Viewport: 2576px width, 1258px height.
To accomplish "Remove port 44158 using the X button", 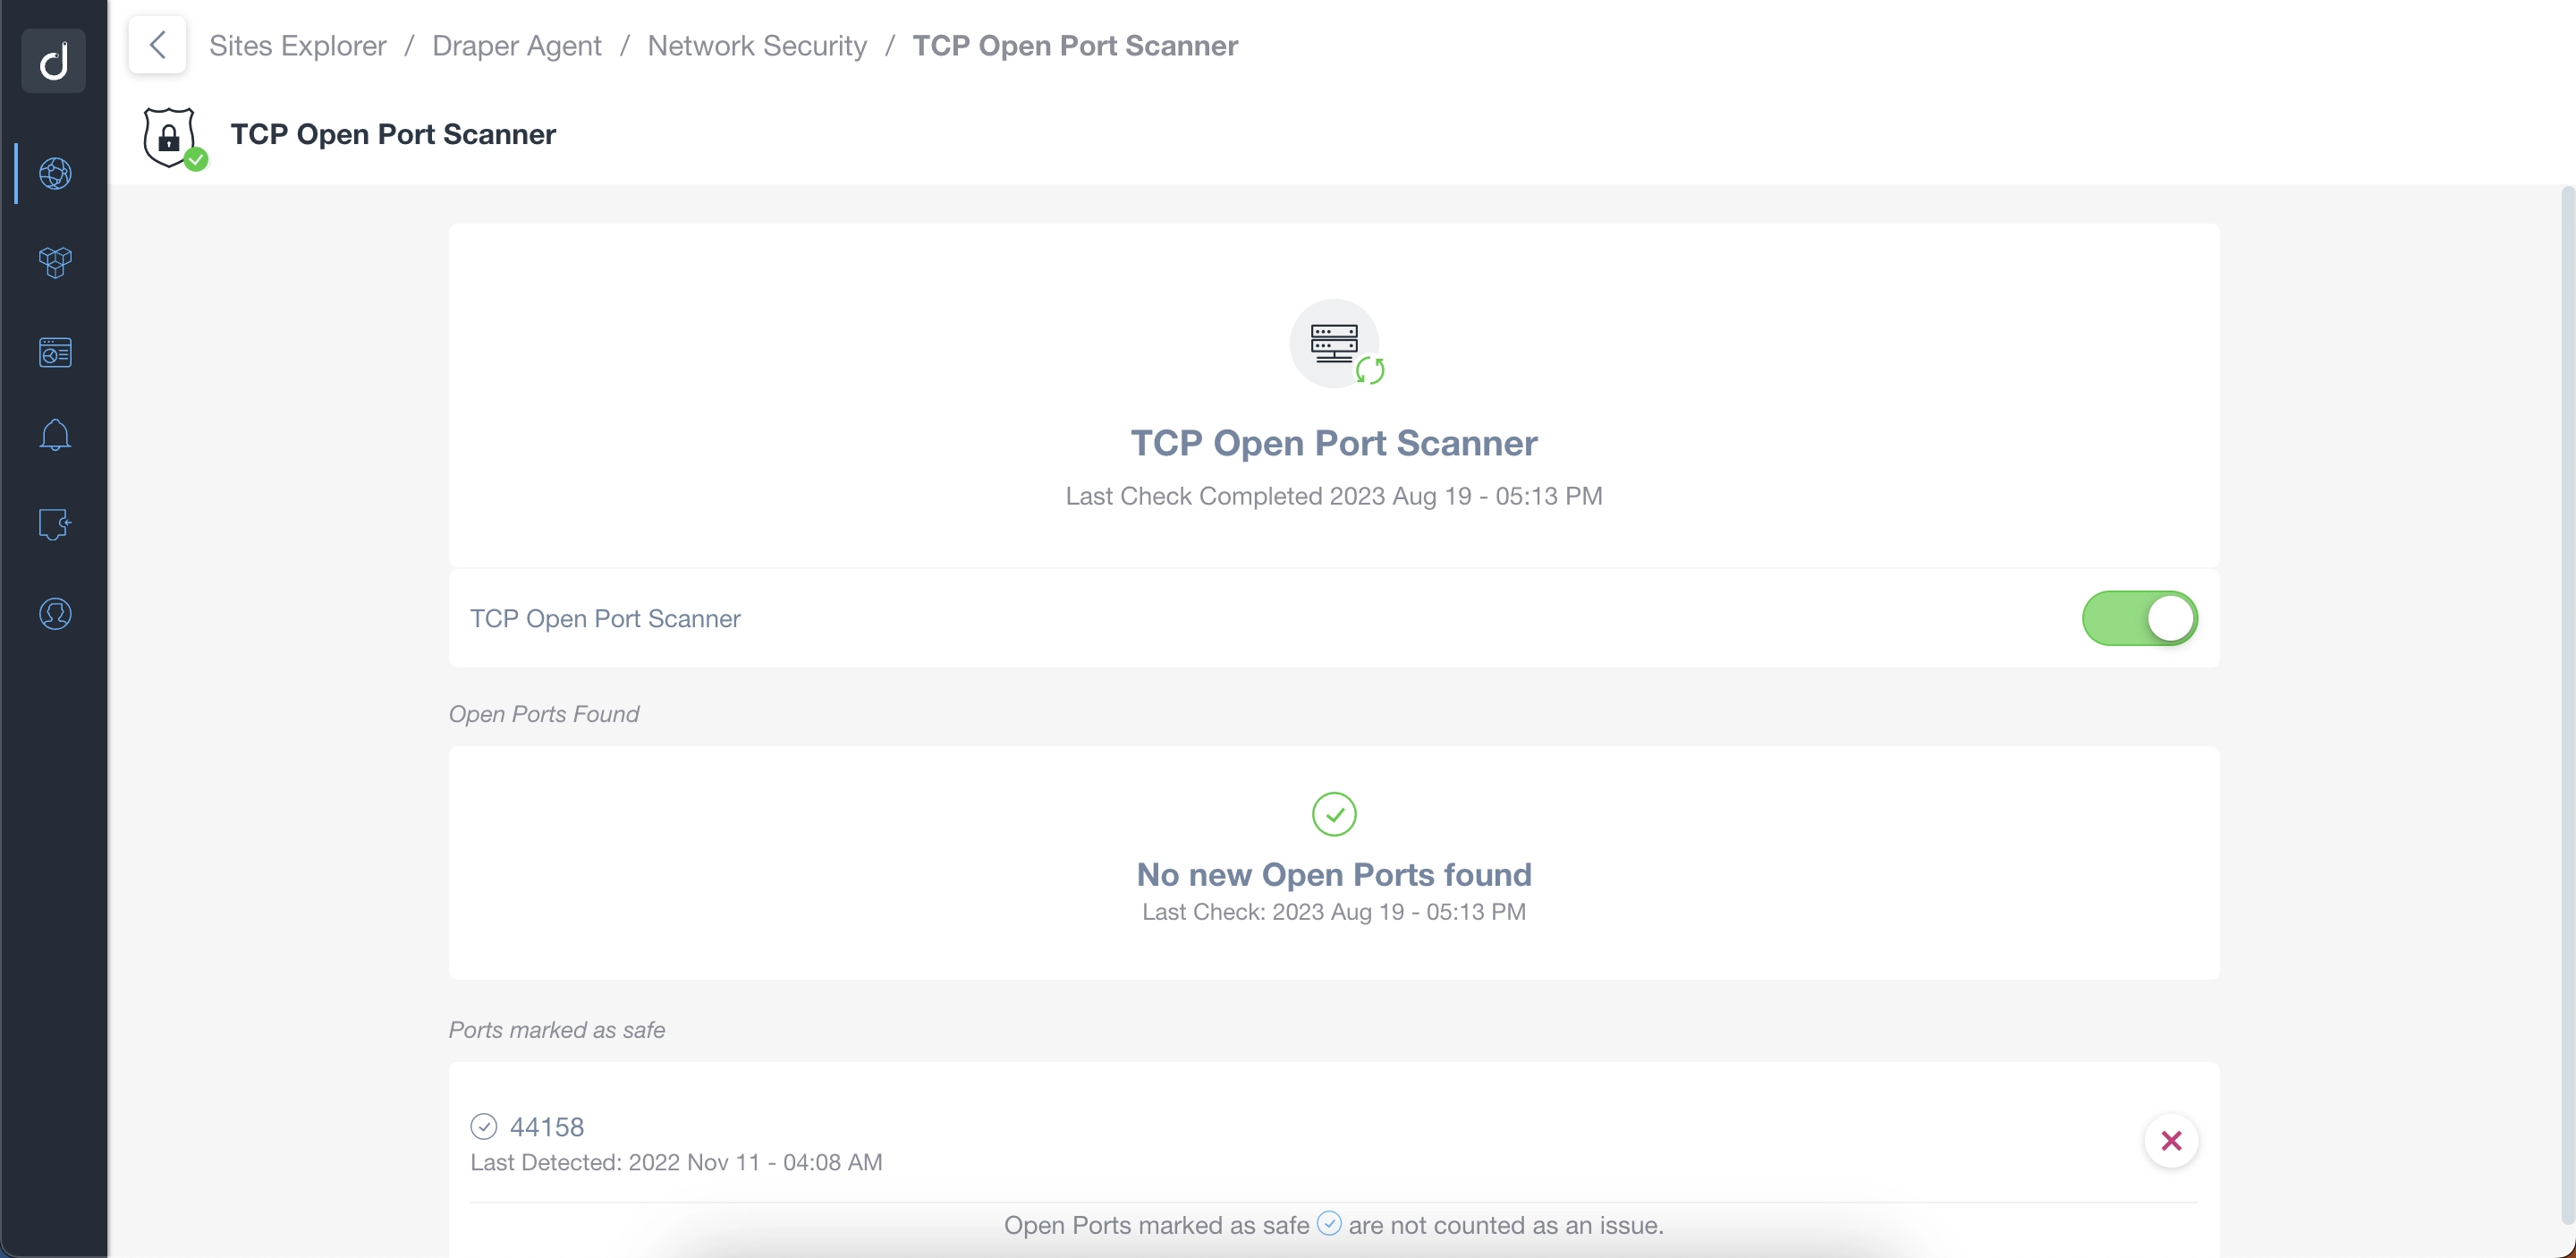I will (2171, 1141).
